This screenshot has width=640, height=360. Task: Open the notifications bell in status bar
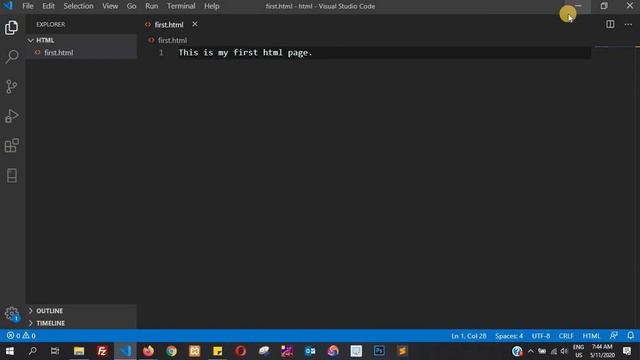click(x=630, y=336)
